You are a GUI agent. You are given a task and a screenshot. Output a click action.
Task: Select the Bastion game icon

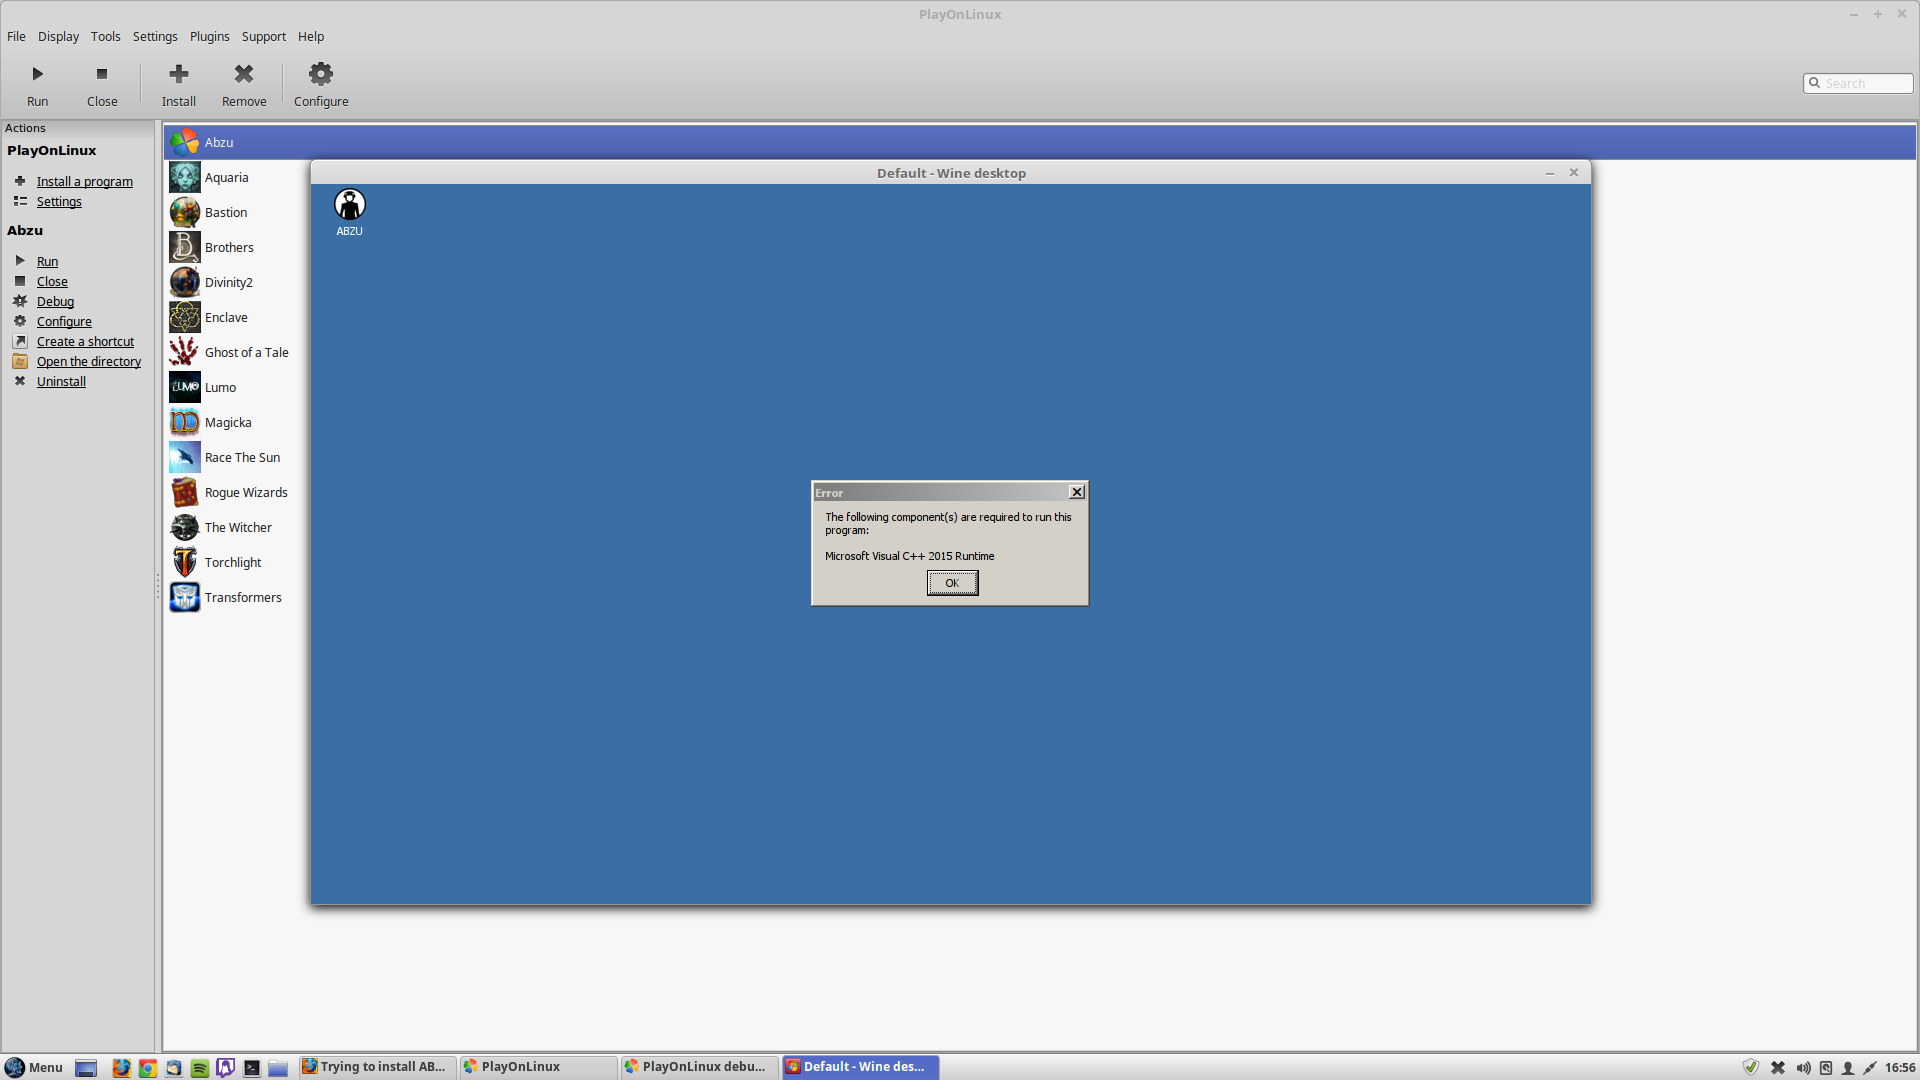[185, 212]
